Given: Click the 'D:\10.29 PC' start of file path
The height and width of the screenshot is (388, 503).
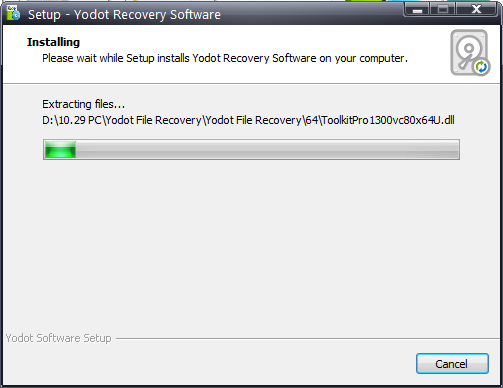Looking at the screenshot, I should point(72,120).
